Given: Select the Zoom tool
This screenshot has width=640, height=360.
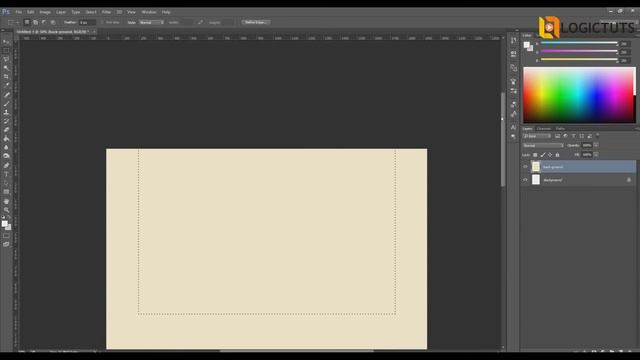Looking at the screenshot, I should (x=6, y=210).
